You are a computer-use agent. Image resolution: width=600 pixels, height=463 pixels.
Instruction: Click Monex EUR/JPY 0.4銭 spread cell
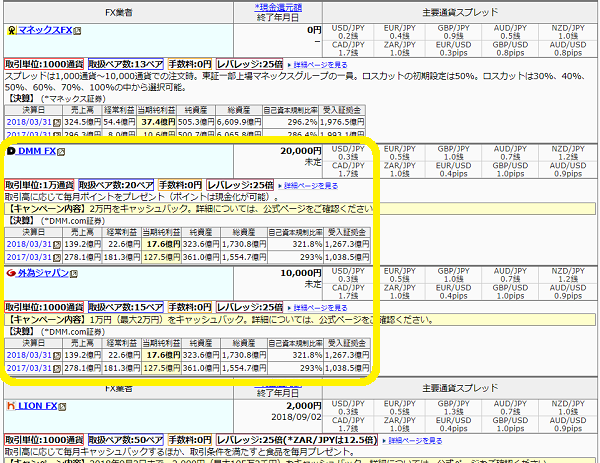point(399,33)
